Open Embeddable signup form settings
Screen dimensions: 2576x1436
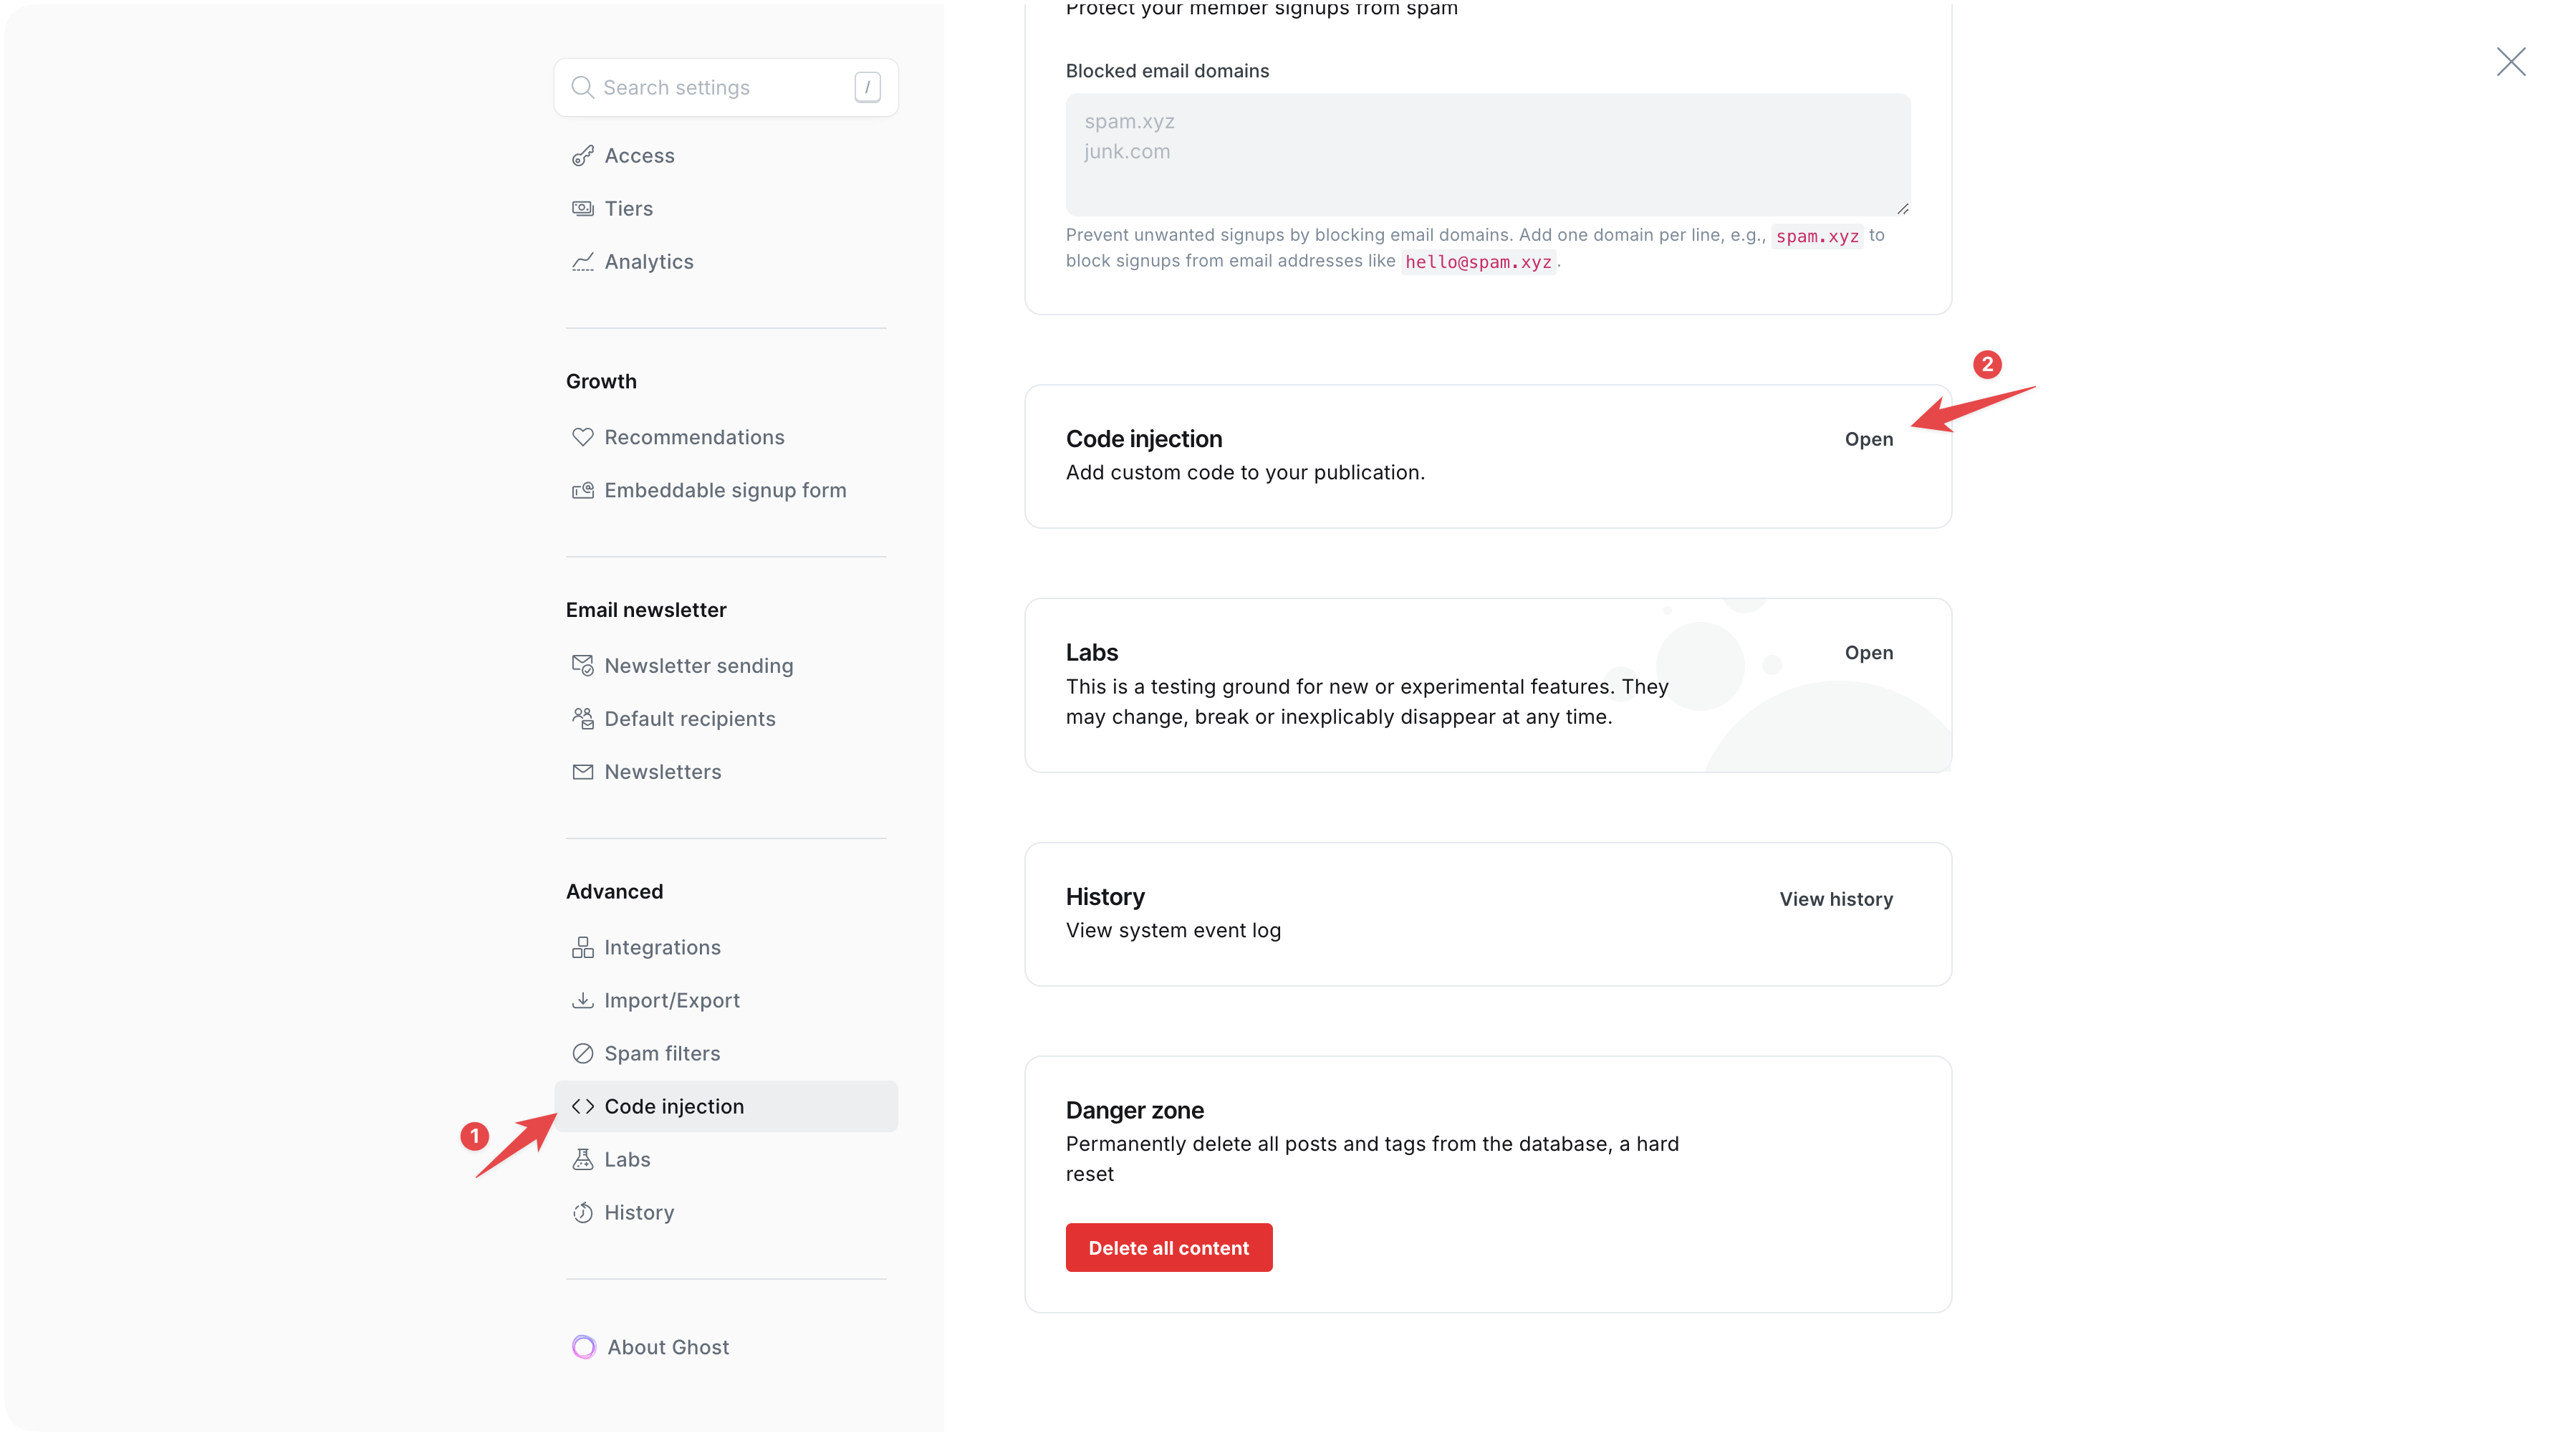click(724, 490)
